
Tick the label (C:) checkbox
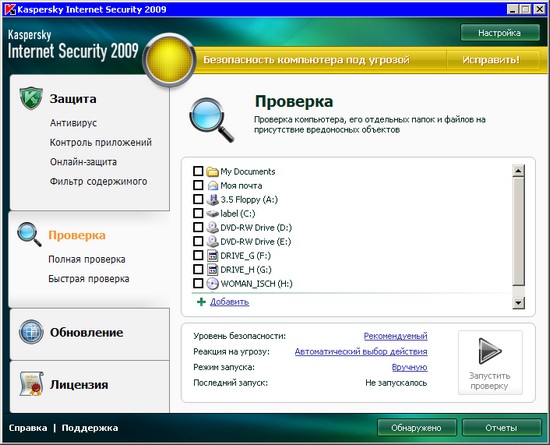[198, 213]
